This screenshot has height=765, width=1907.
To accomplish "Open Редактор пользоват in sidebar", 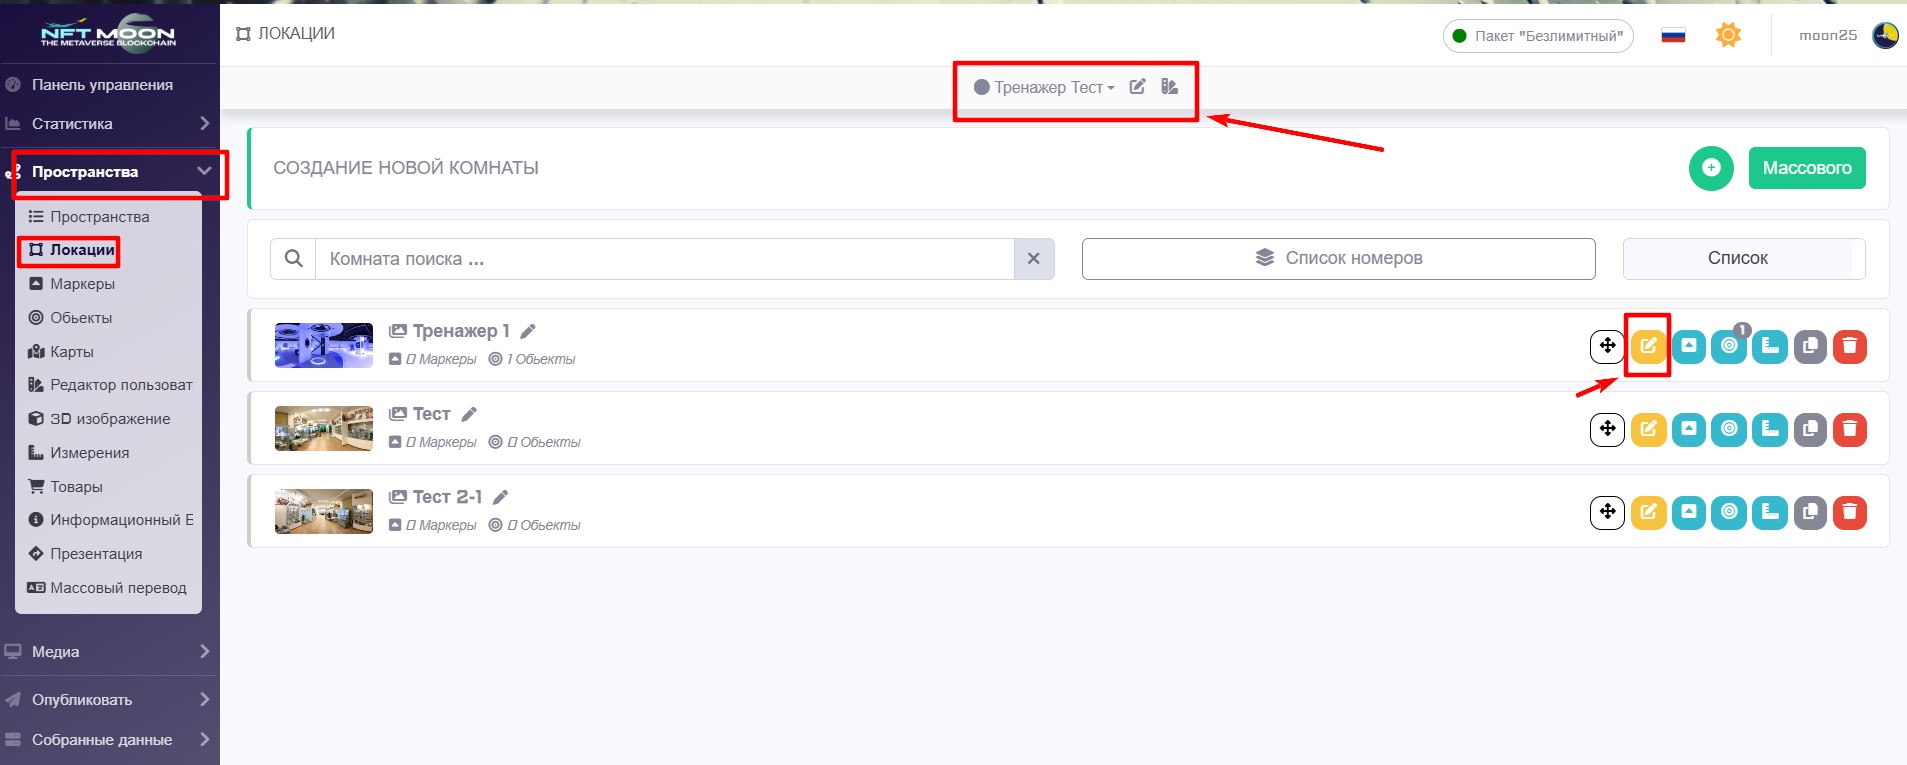I will [108, 385].
